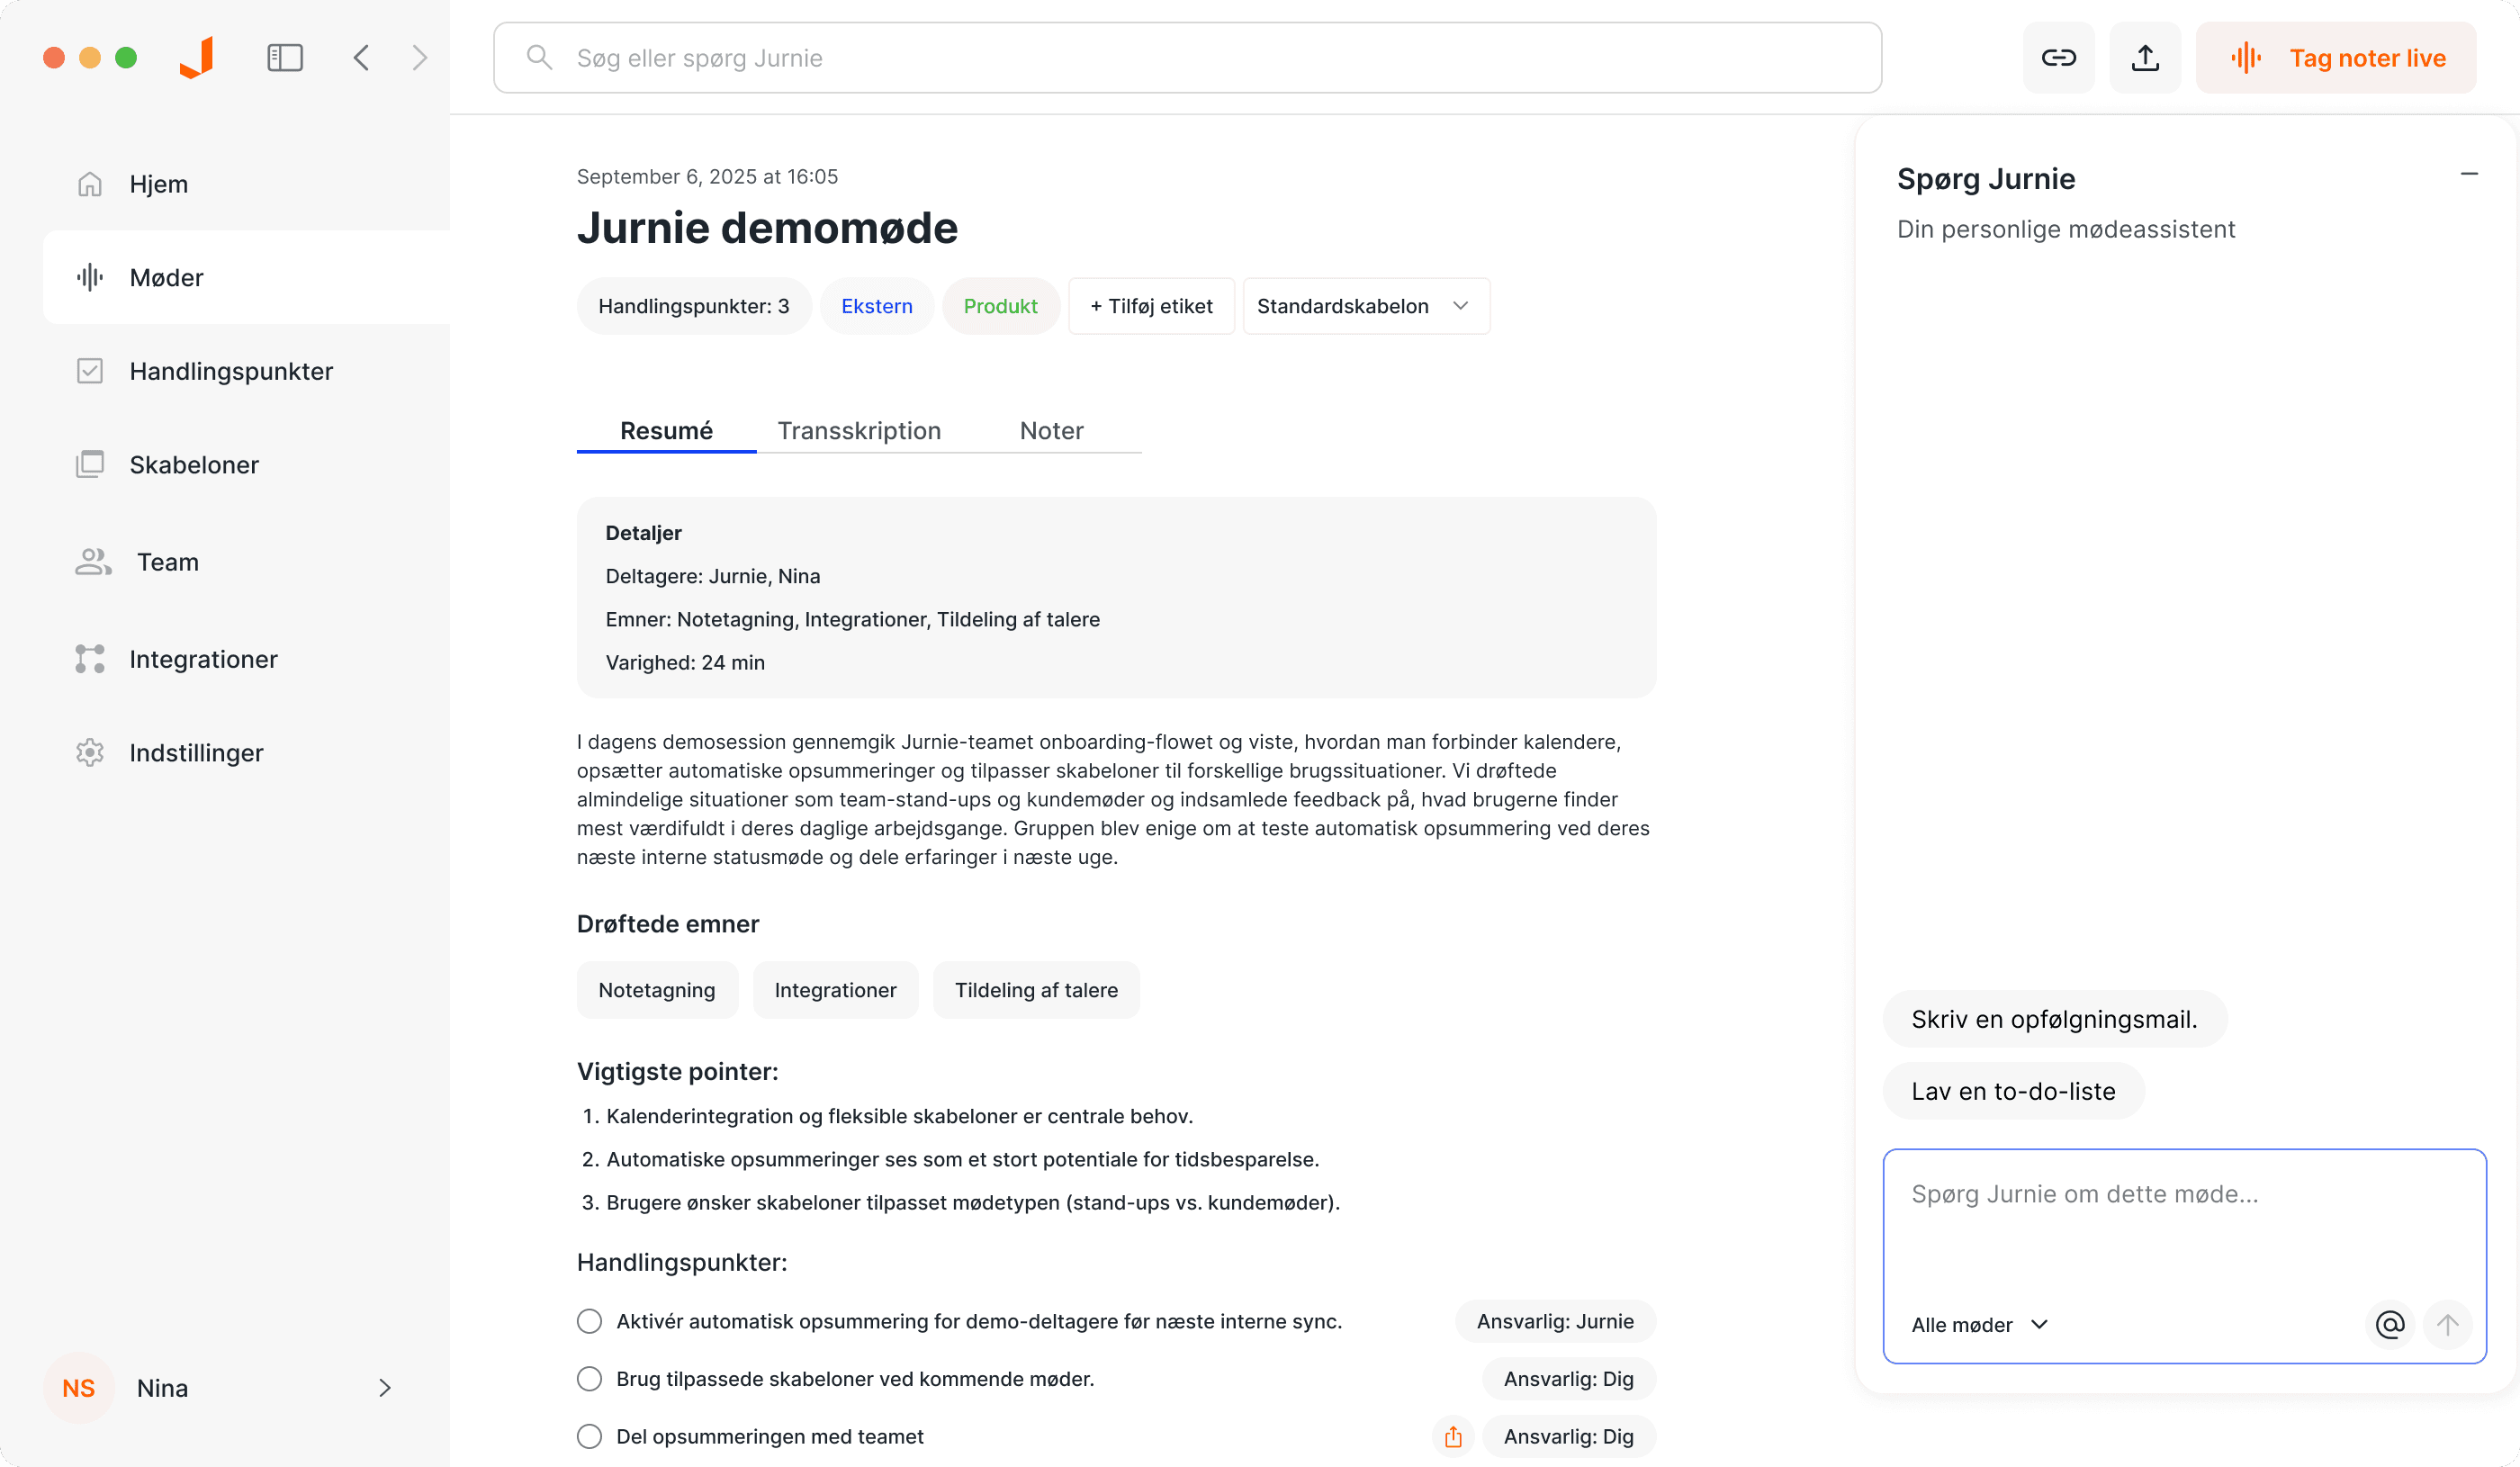This screenshot has height=1467, width=2520.
Task: Mark 'Brug tilpassede skabeloner' as done
Action: click(x=589, y=1378)
